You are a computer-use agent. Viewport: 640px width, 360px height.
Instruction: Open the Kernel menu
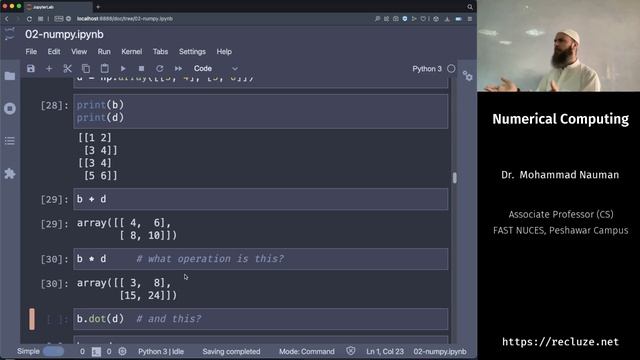[x=131, y=51]
